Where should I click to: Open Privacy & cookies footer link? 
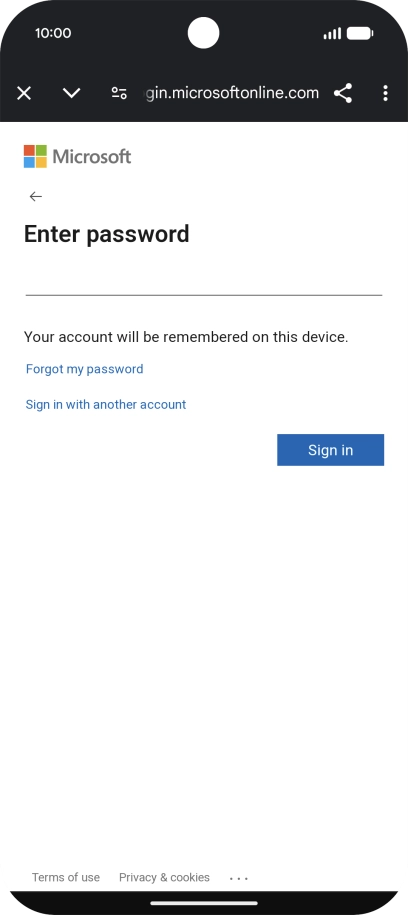click(x=164, y=877)
